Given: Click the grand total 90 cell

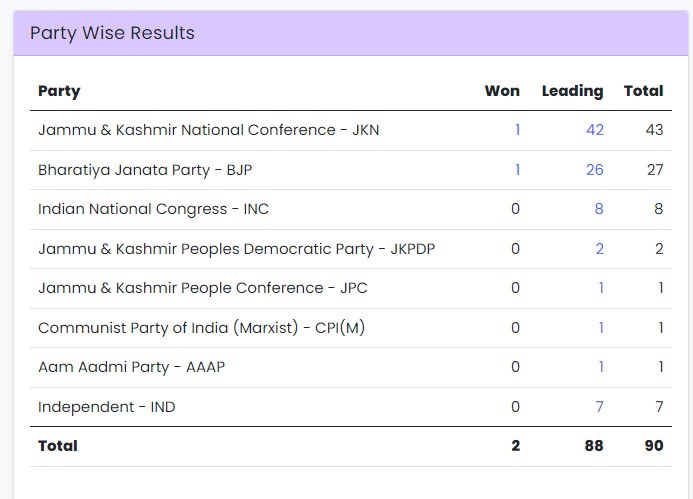Looking at the screenshot, I should (653, 446).
